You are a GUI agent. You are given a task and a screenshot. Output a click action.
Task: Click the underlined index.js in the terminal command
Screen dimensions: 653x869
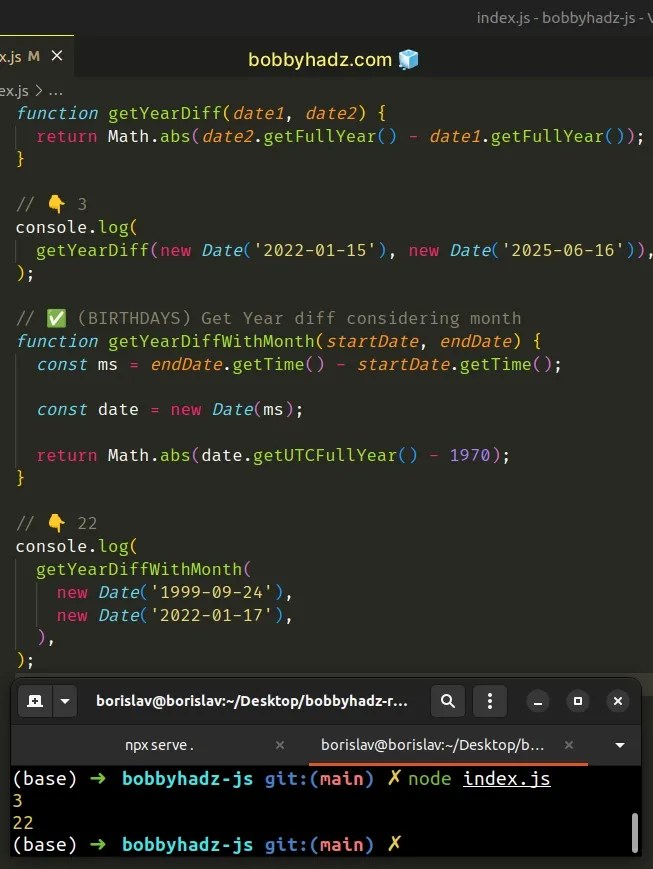coord(507,779)
